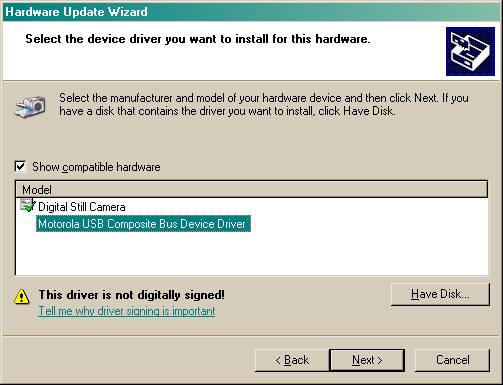The height and width of the screenshot is (385, 503).
Task: Click the camera and scanner device icon
Action: pyautogui.click(x=30, y=106)
